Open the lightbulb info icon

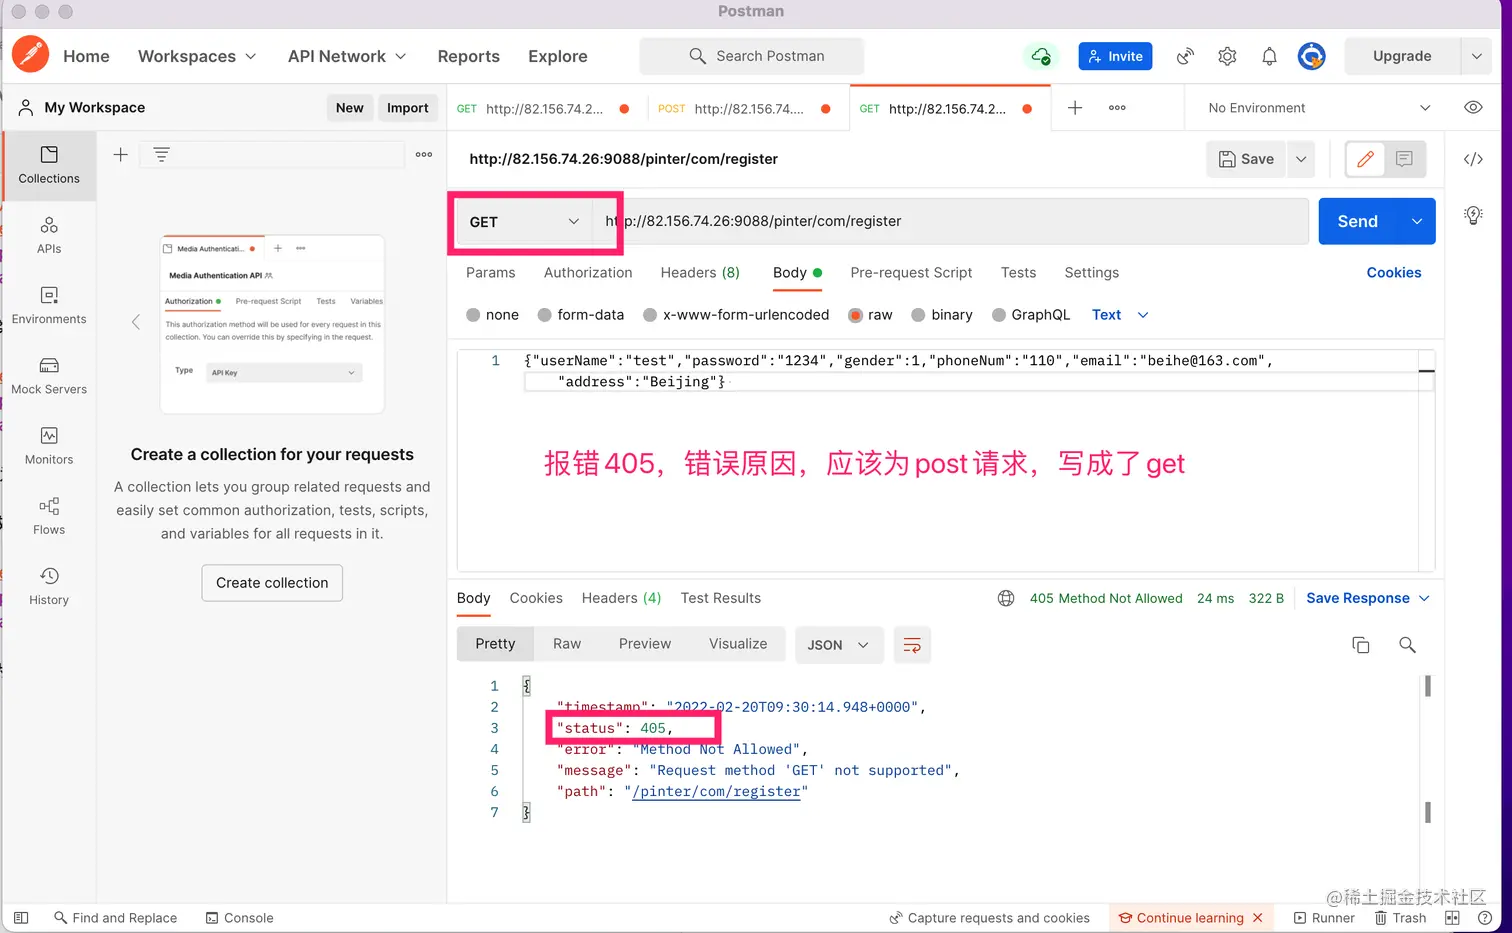1473,215
